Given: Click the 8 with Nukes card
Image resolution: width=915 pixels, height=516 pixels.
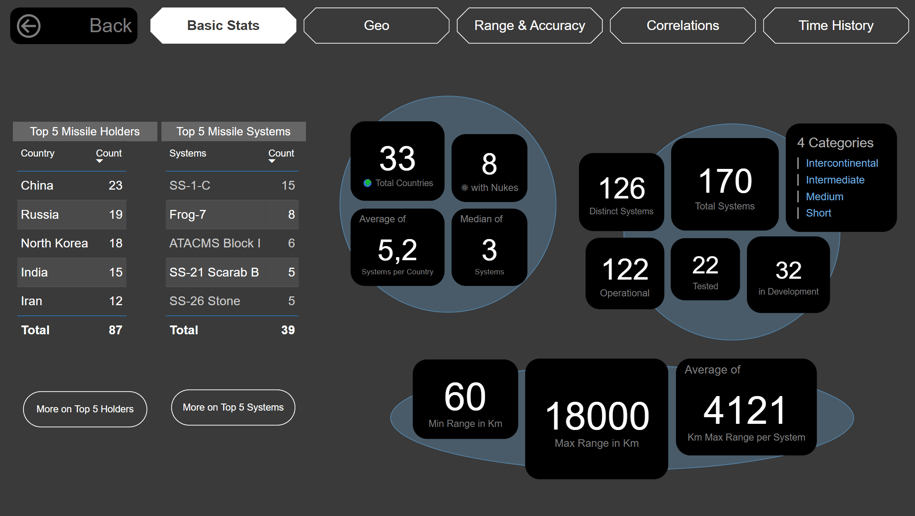Looking at the screenshot, I should pos(489,168).
